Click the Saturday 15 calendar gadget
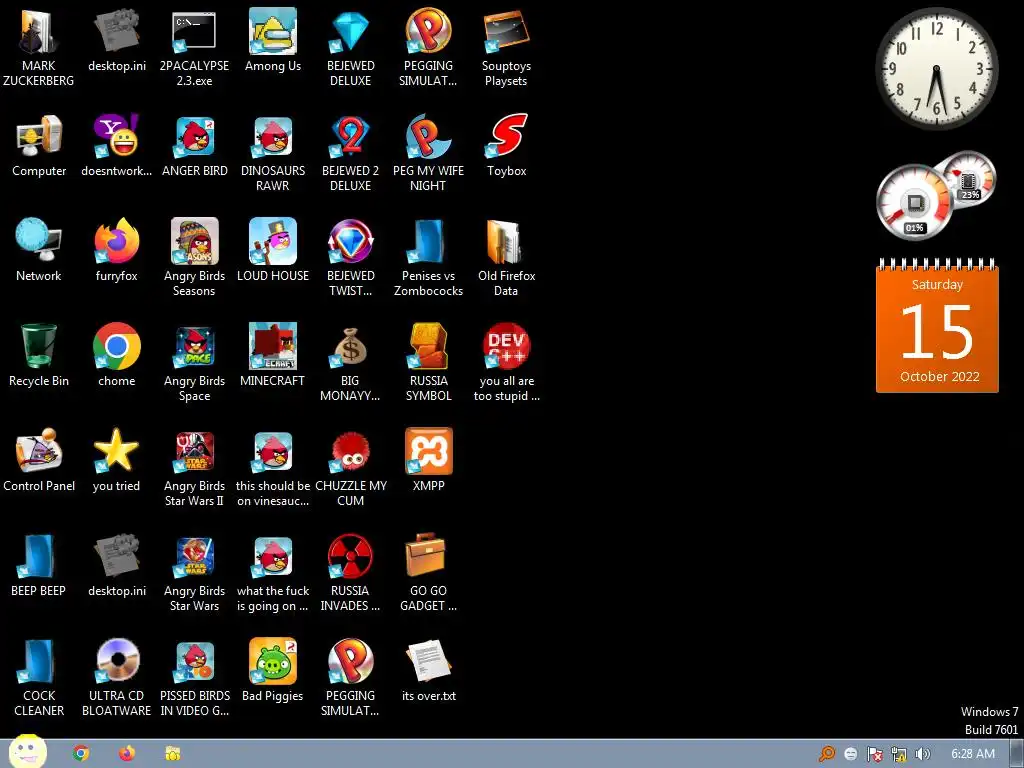Image resolution: width=1024 pixels, height=768 pixels. 937,327
